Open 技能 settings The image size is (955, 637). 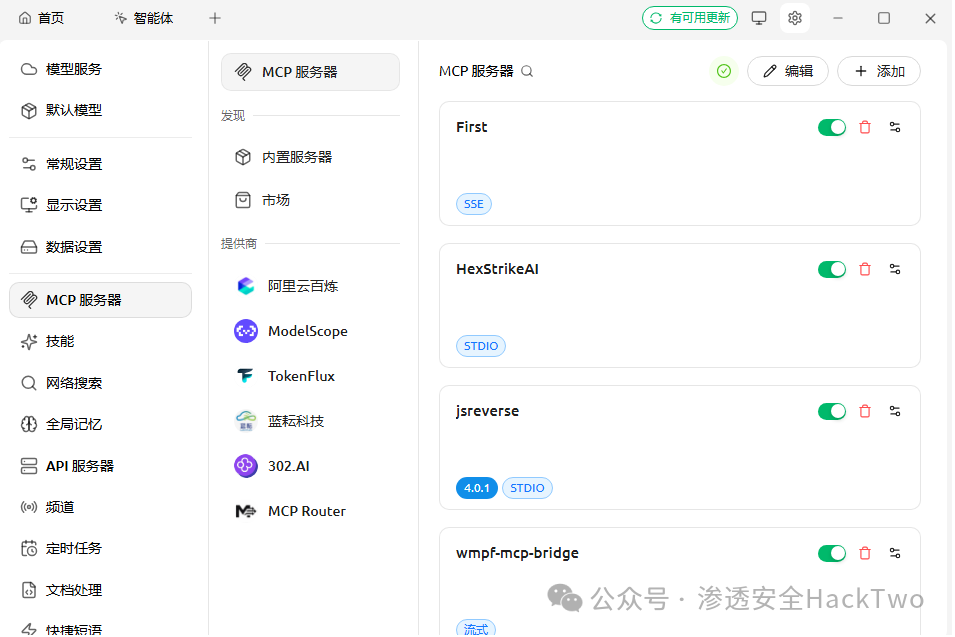click(x=100, y=342)
